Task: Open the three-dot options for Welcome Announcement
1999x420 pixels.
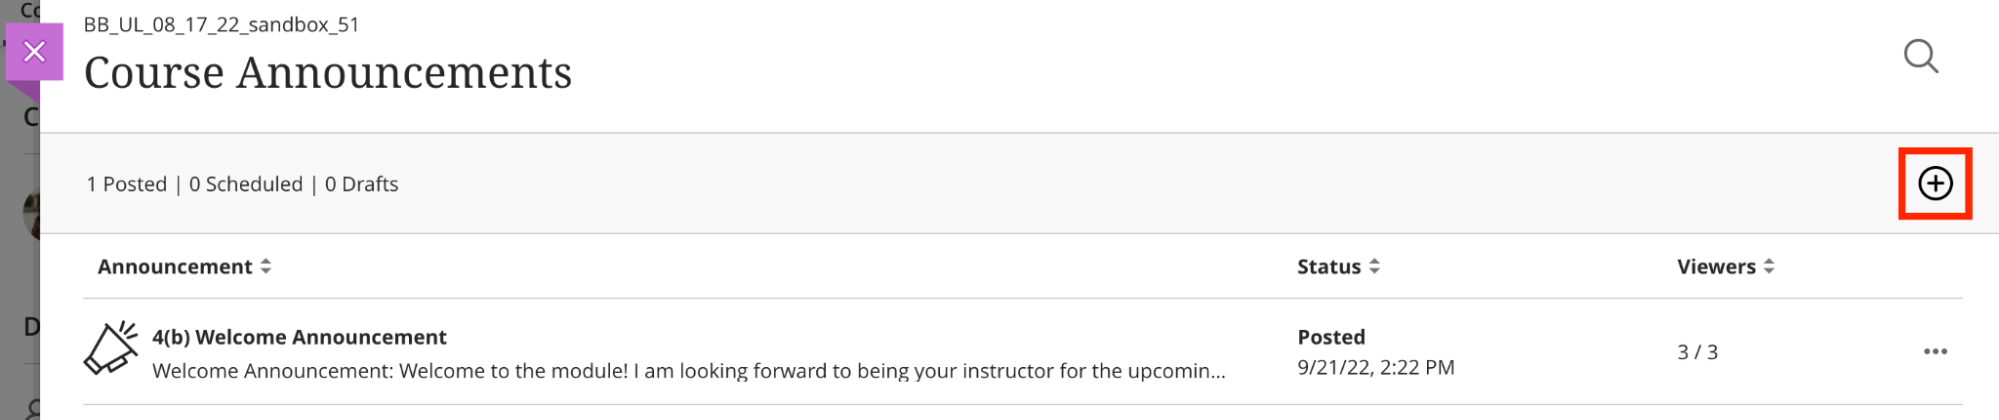Action: (x=1935, y=352)
